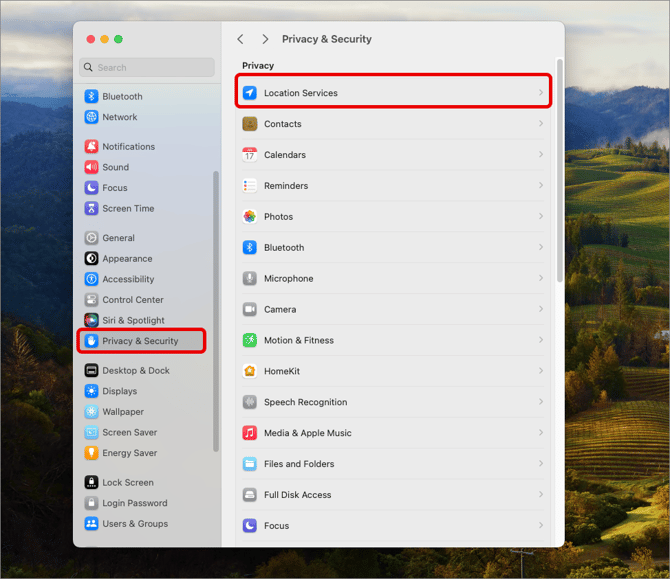Click the Notifications bell icon
The width and height of the screenshot is (670, 579).
click(x=91, y=146)
